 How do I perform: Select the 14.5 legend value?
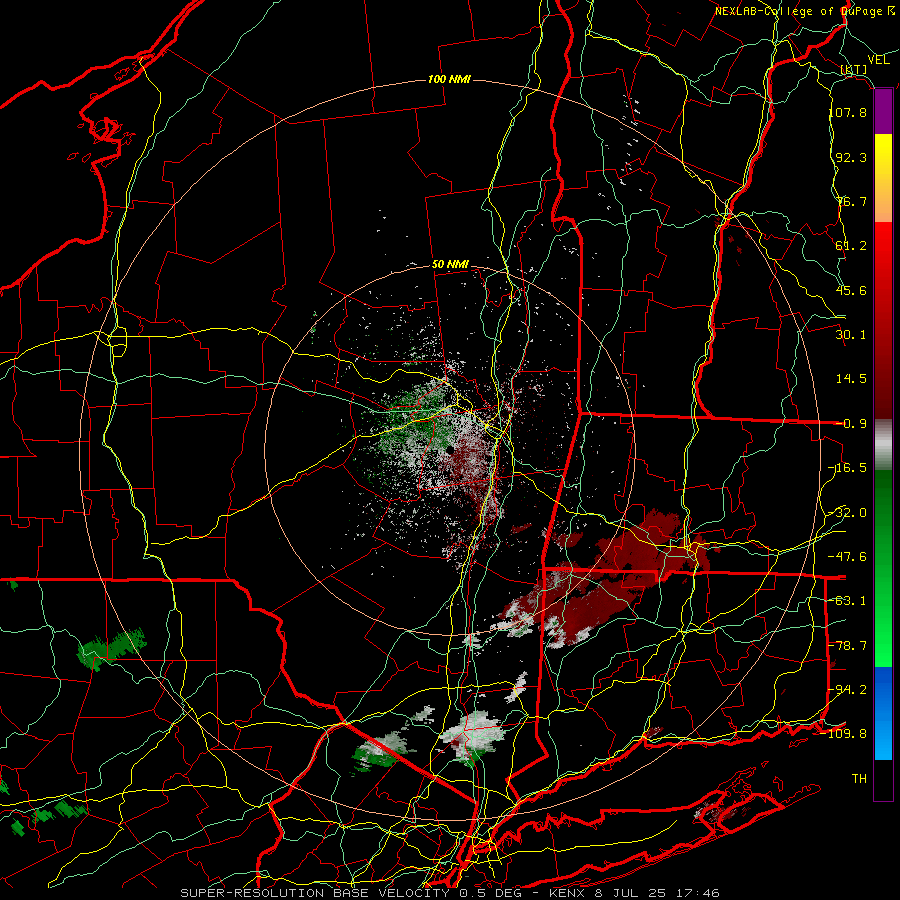851,379
